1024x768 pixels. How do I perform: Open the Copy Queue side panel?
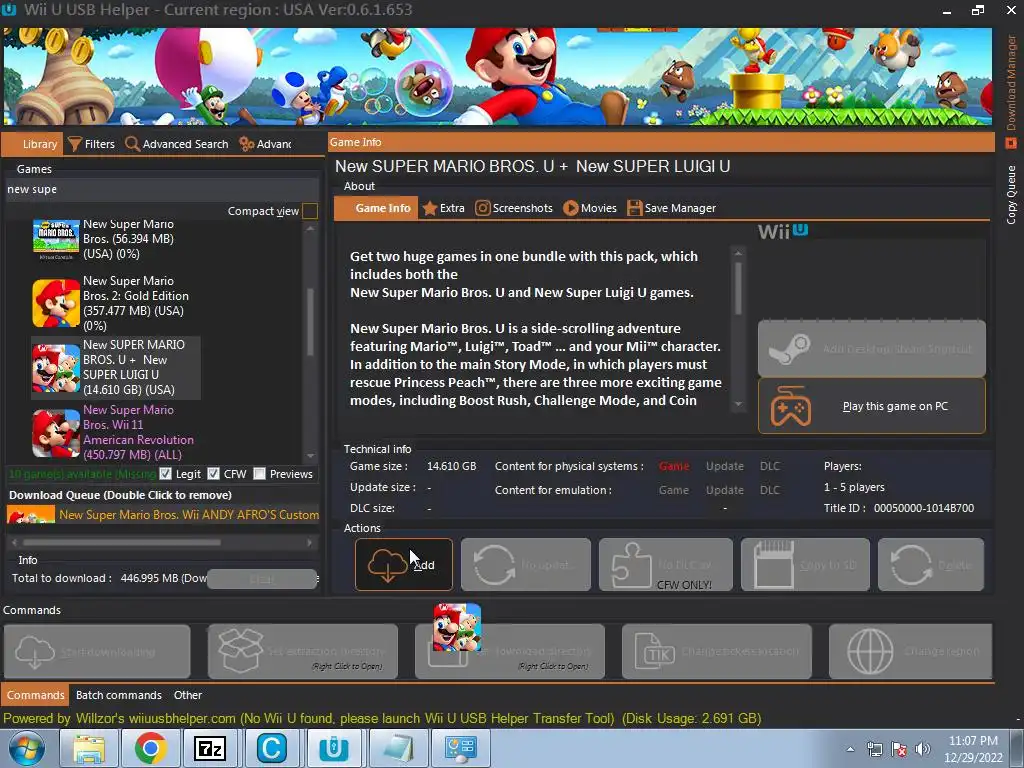point(1011,195)
